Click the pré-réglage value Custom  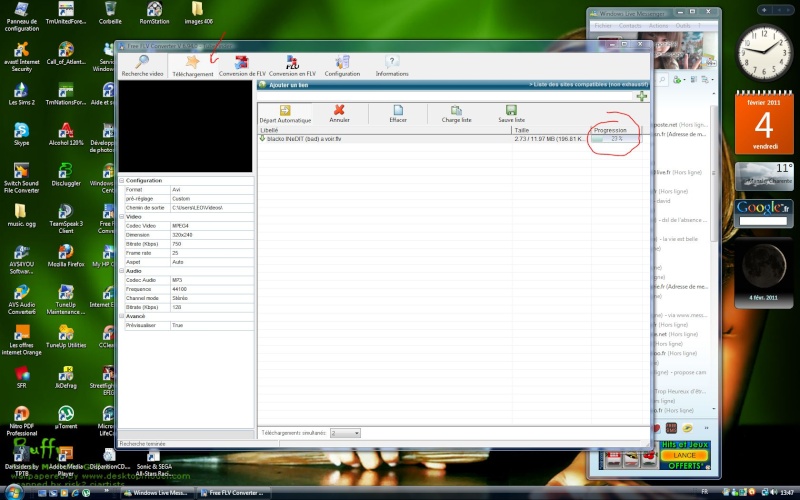[212, 199]
